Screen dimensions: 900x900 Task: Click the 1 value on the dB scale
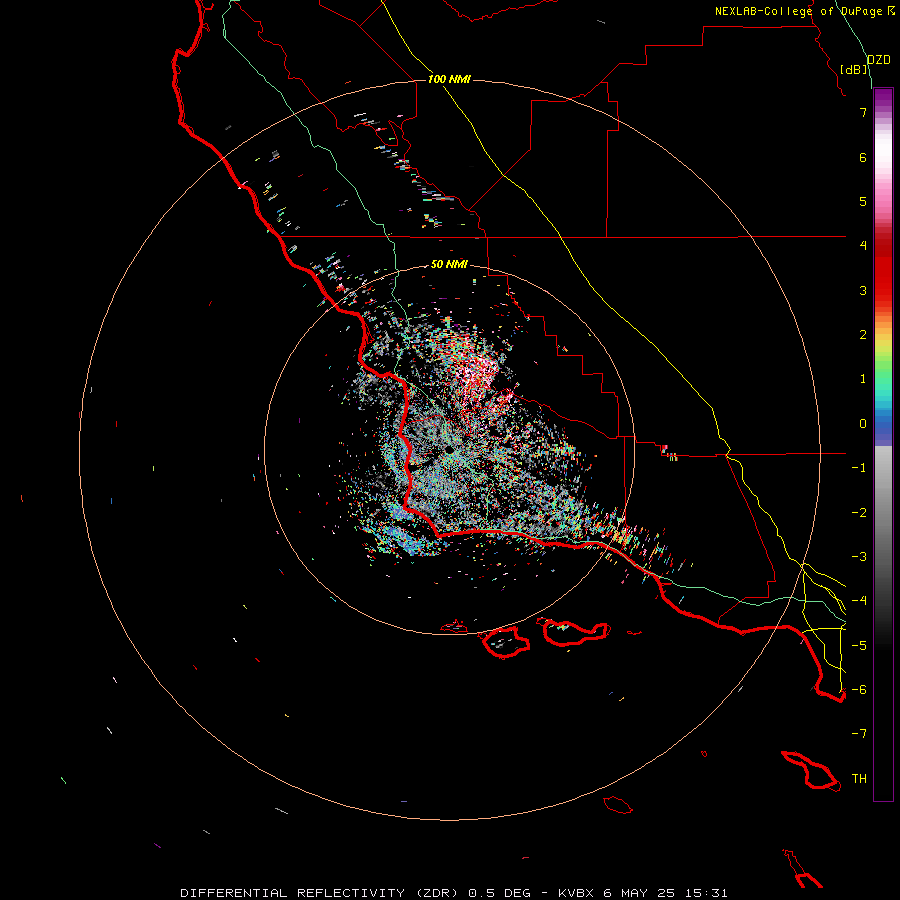click(863, 379)
